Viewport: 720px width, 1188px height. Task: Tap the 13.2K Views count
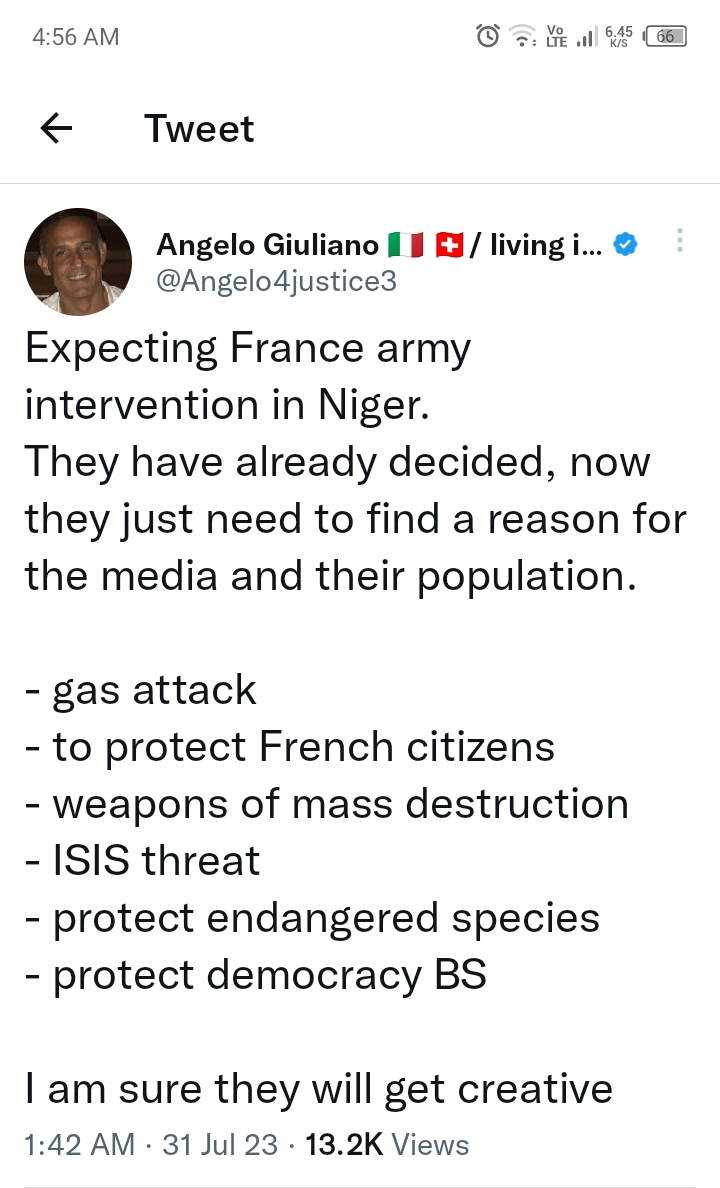(x=387, y=1144)
